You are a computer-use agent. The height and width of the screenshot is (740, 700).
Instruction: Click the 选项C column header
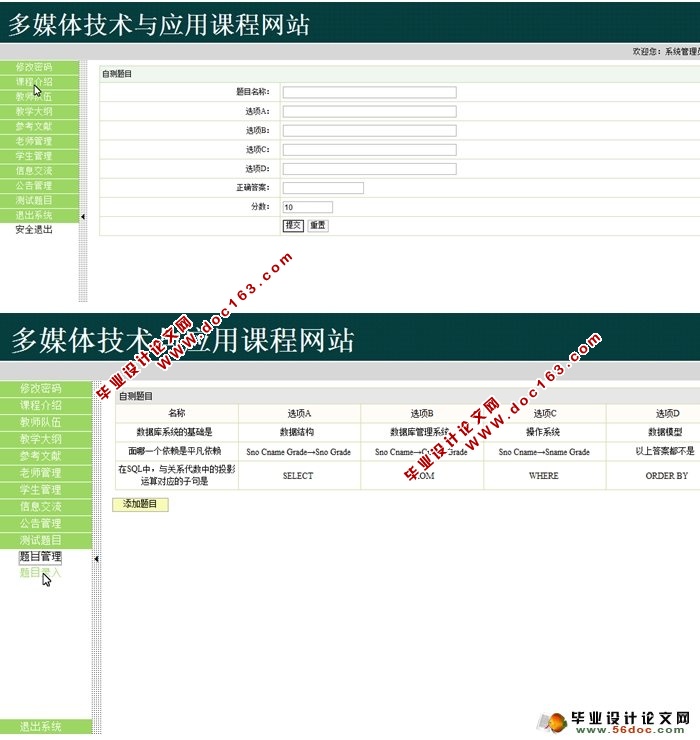click(x=545, y=413)
